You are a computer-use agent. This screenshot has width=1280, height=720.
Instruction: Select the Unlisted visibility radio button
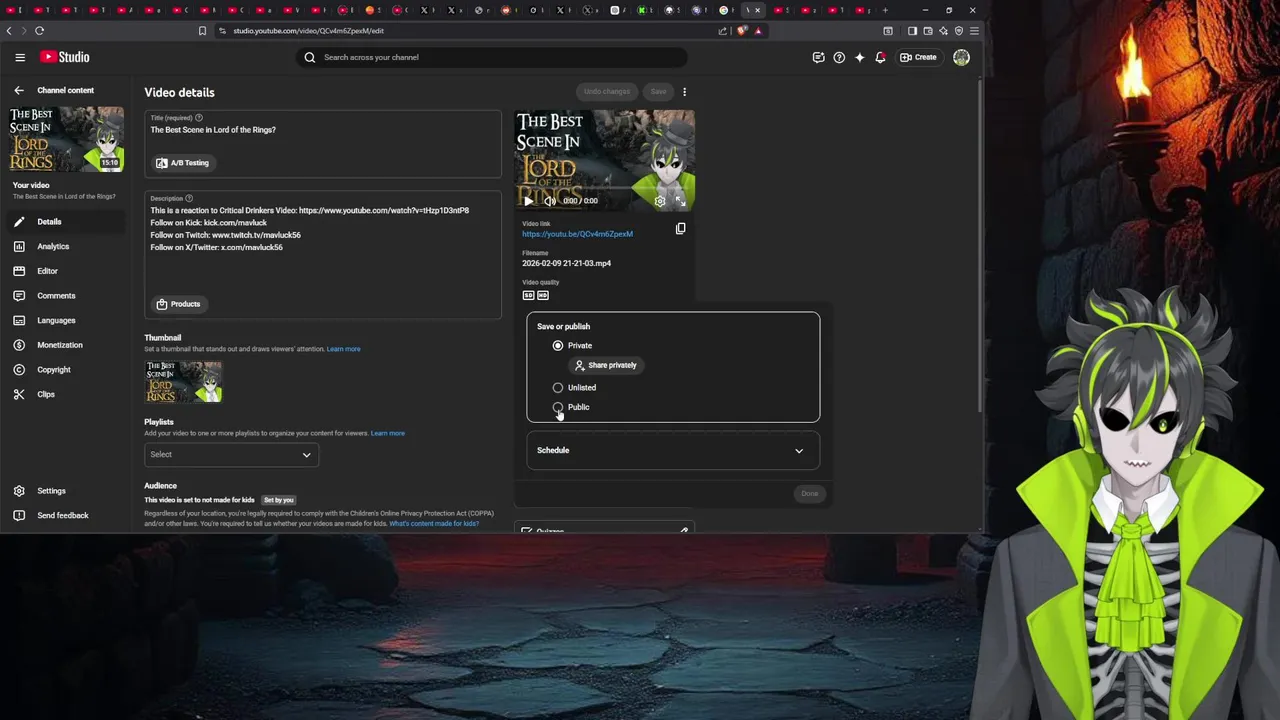point(558,388)
